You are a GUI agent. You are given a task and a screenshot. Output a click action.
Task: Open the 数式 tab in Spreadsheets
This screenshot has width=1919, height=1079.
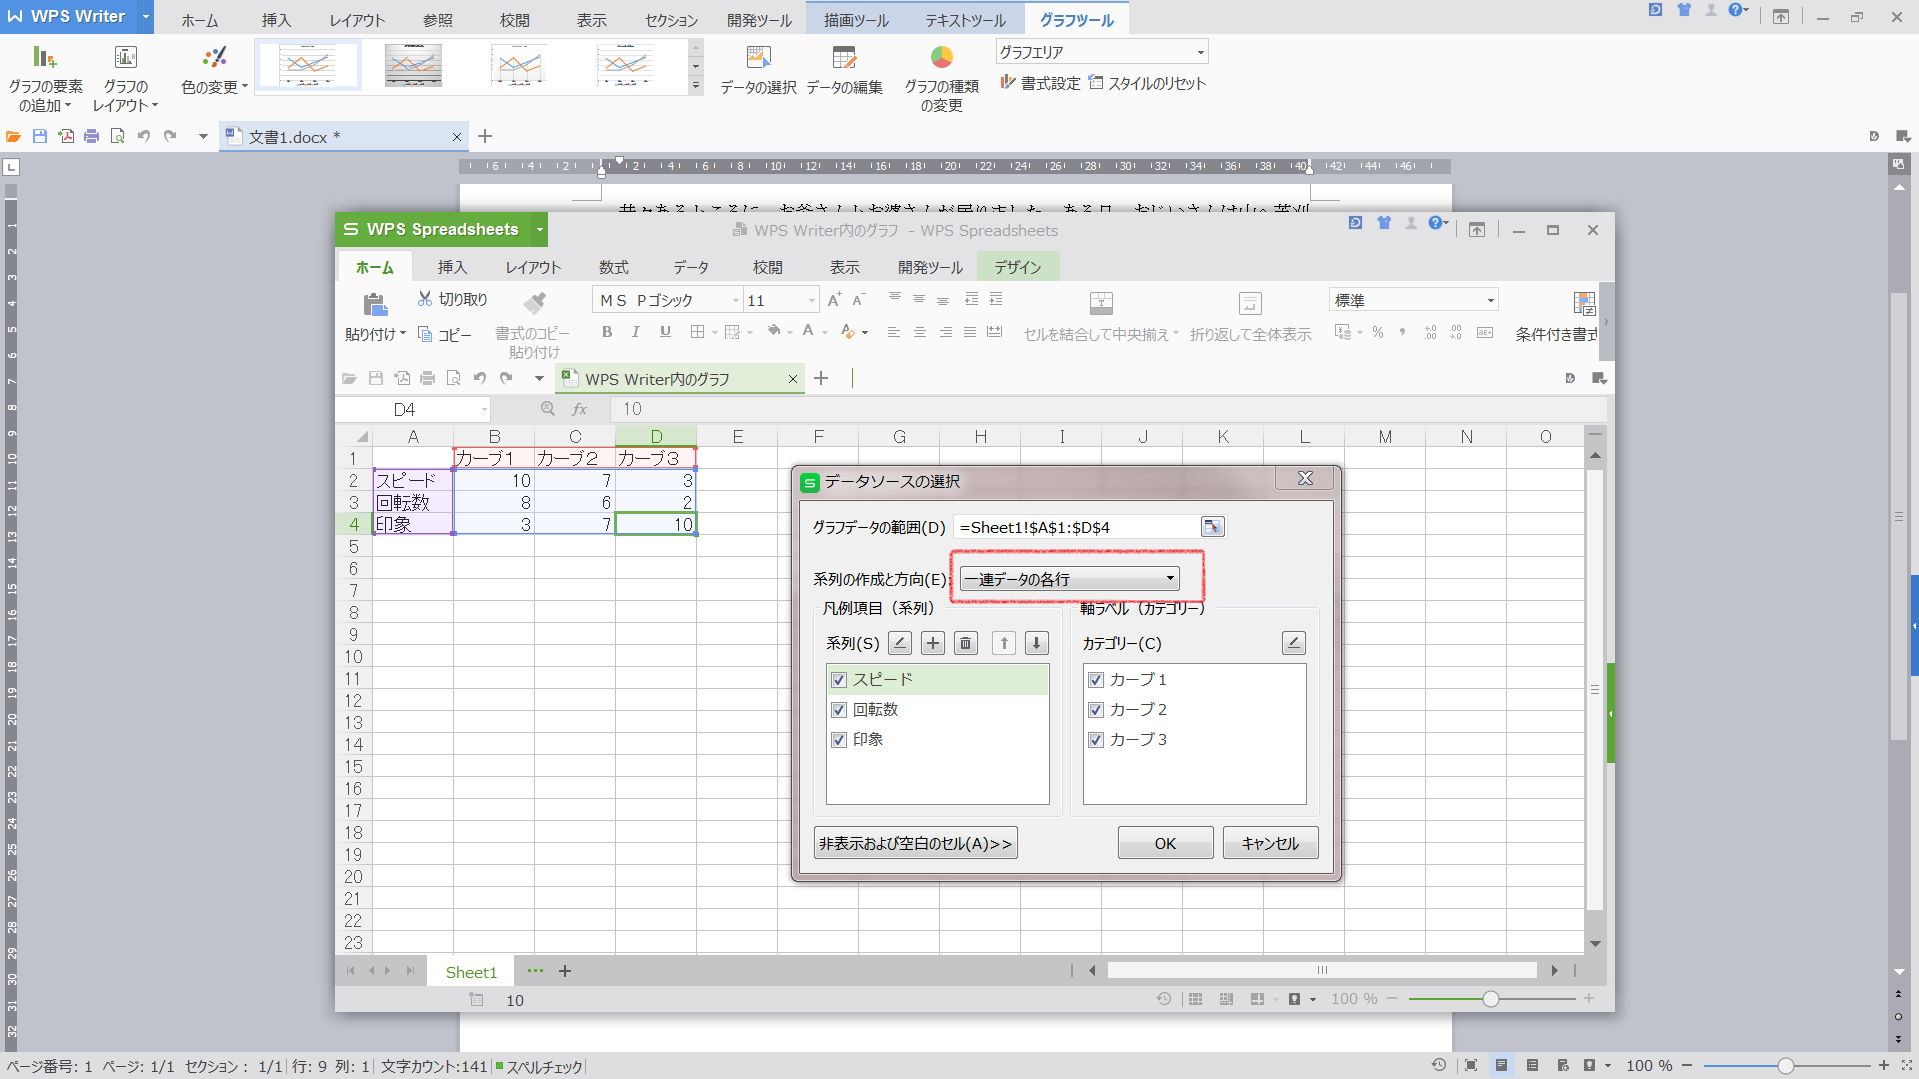[x=613, y=267]
